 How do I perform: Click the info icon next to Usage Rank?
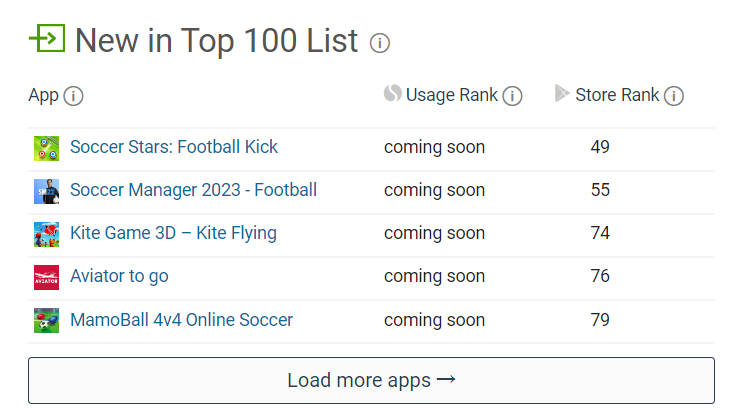(x=512, y=96)
